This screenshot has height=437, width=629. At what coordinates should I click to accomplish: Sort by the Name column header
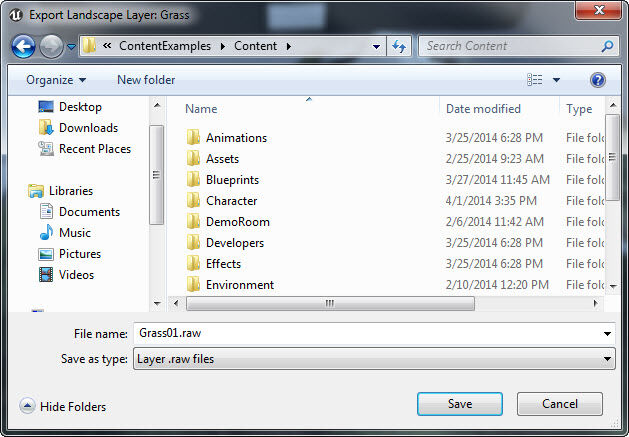pyautogui.click(x=201, y=109)
